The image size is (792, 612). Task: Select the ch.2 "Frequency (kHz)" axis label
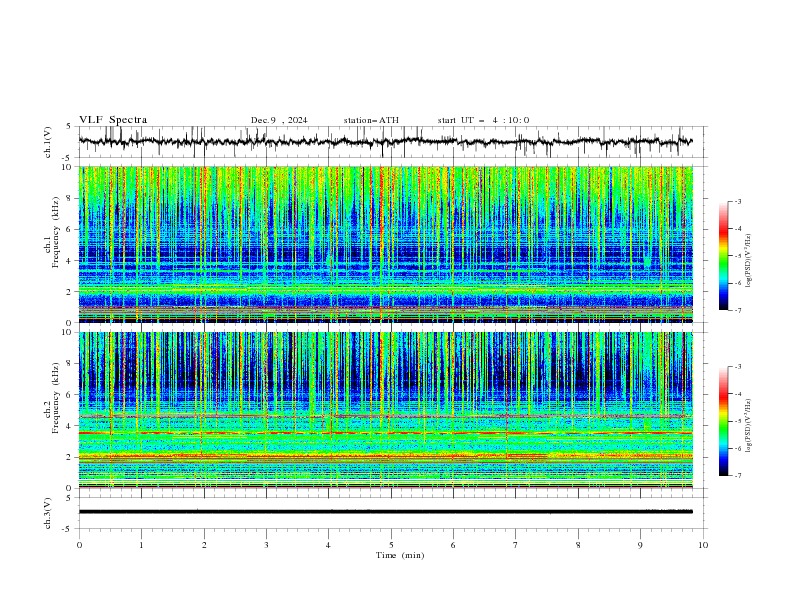[56, 397]
